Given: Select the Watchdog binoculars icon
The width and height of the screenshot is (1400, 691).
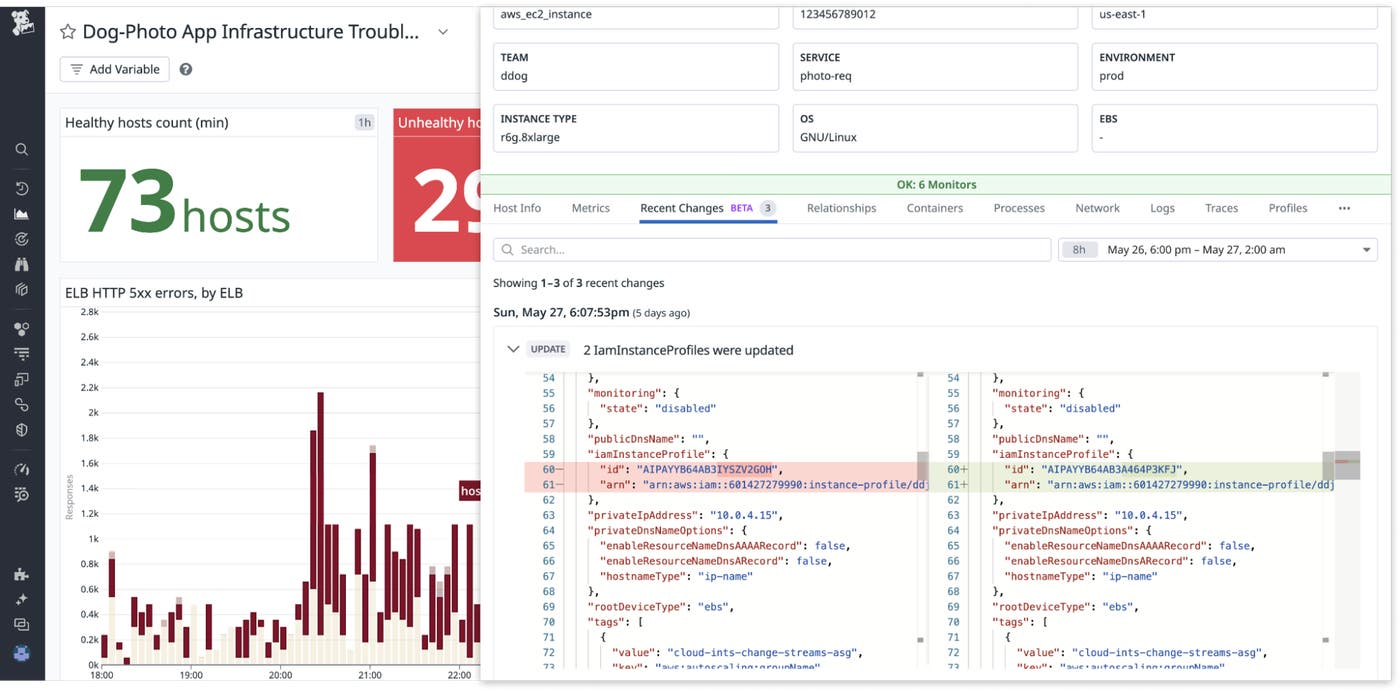Looking at the screenshot, I should click(x=22, y=264).
